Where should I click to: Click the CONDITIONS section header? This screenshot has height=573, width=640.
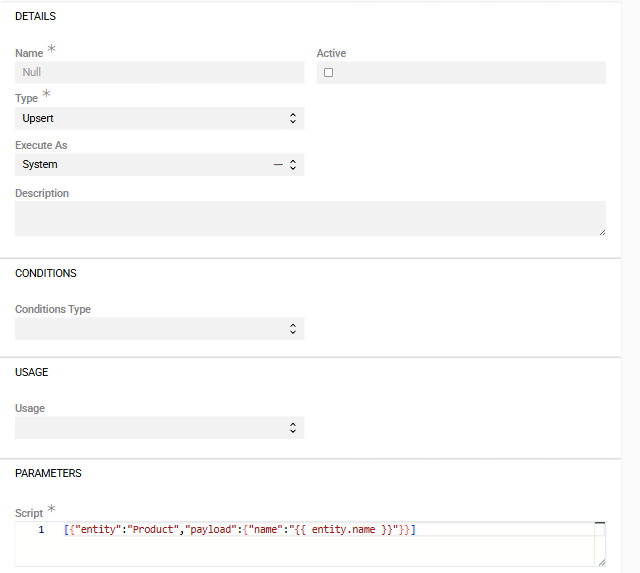(46, 273)
